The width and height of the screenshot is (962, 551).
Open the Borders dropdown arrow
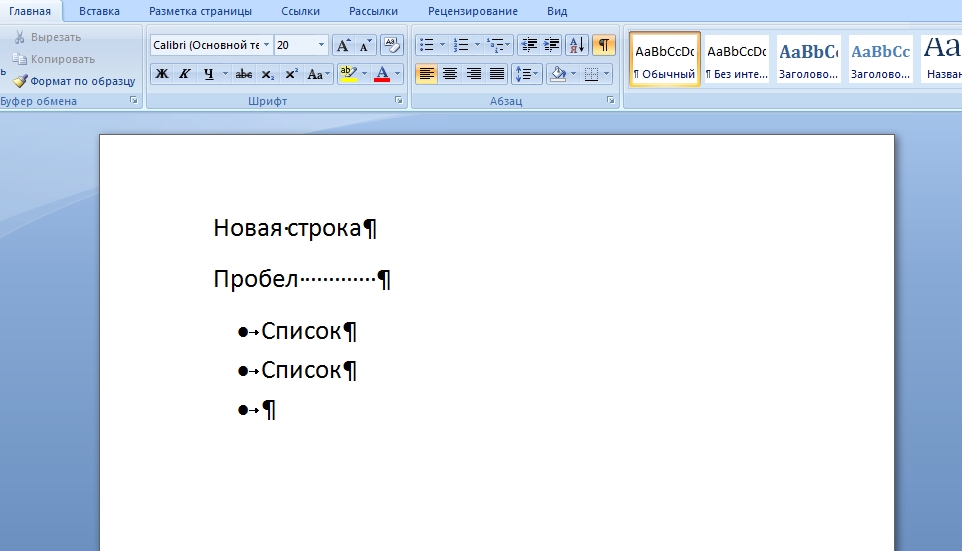pos(607,74)
